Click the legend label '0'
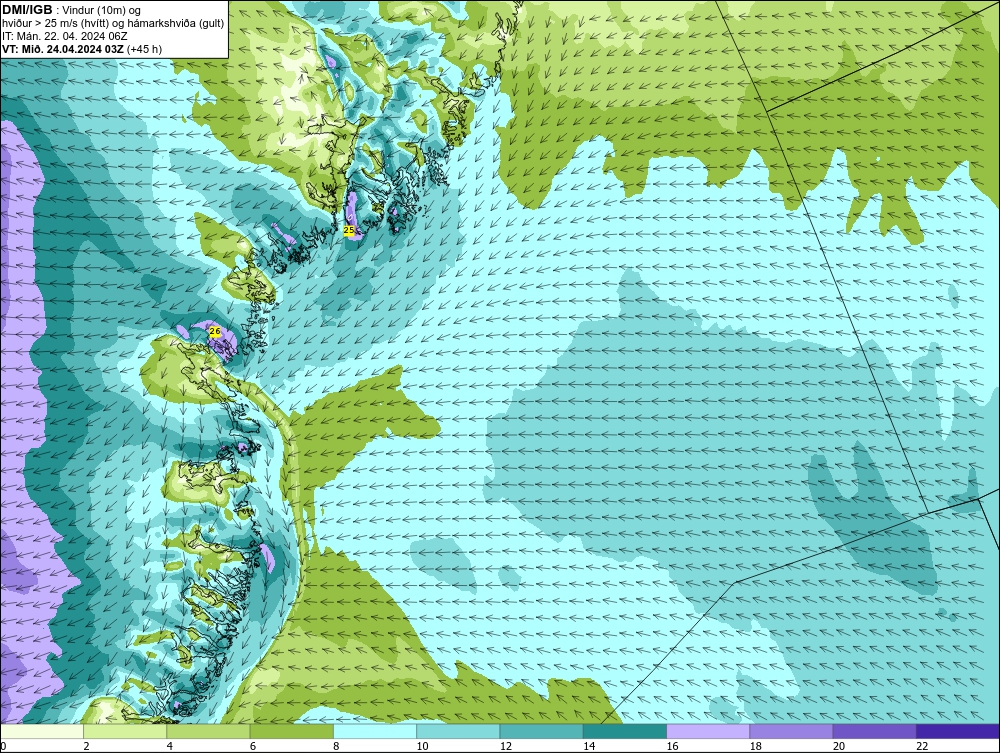Image resolution: width=1000 pixels, height=753 pixels. 3,747
